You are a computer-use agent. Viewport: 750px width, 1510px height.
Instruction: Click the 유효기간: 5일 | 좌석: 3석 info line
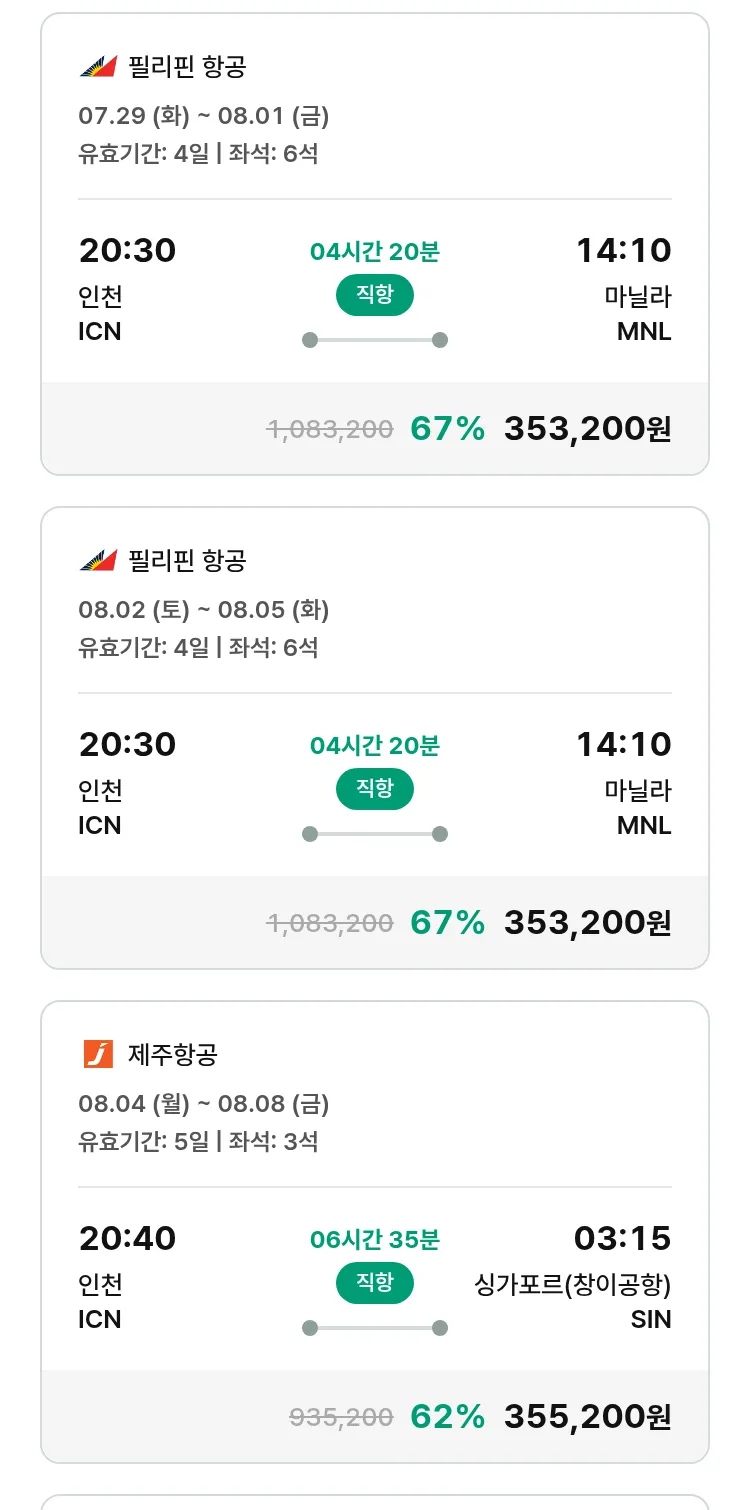point(198,1141)
